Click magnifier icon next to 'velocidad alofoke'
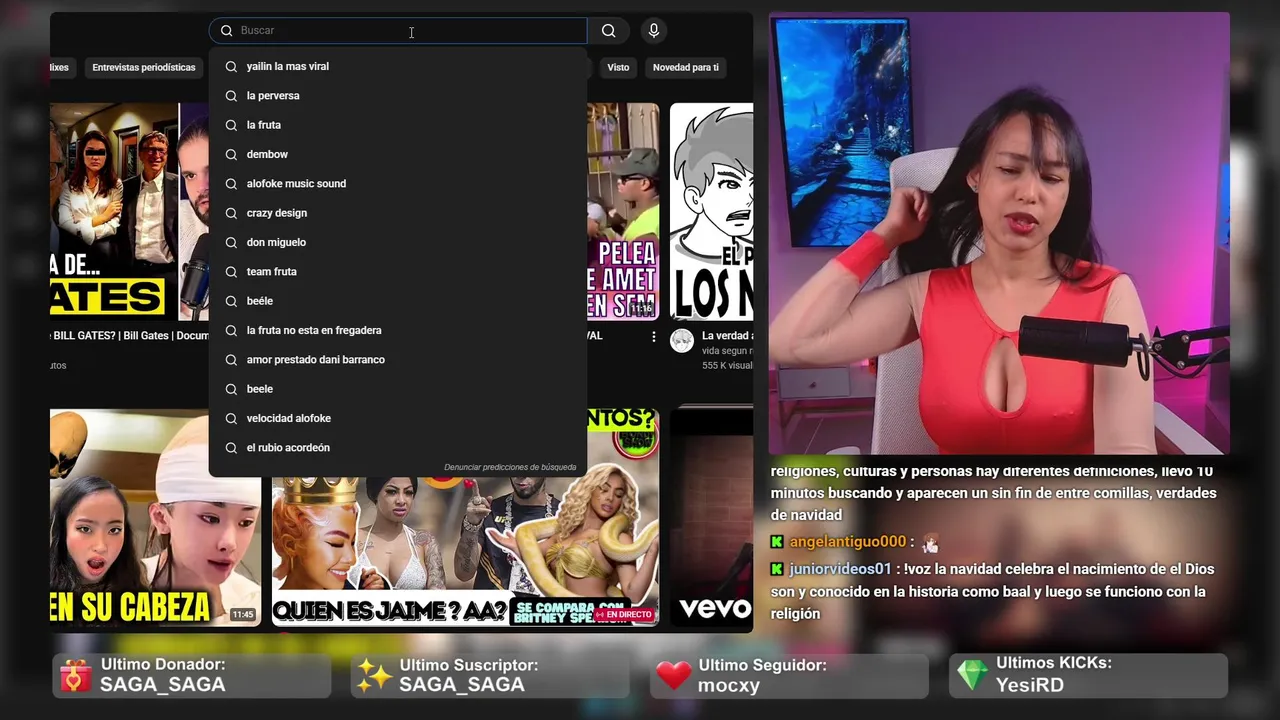1280x720 pixels. pyautogui.click(x=231, y=418)
